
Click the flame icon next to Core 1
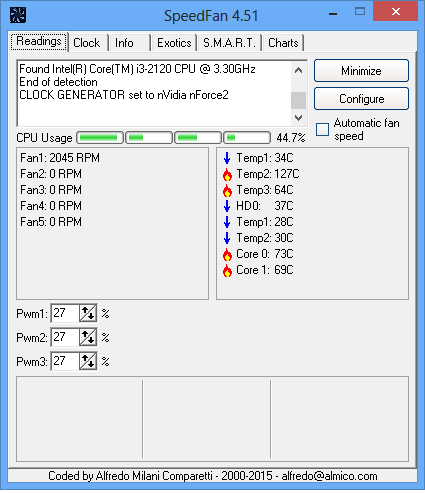pos(227,270)
